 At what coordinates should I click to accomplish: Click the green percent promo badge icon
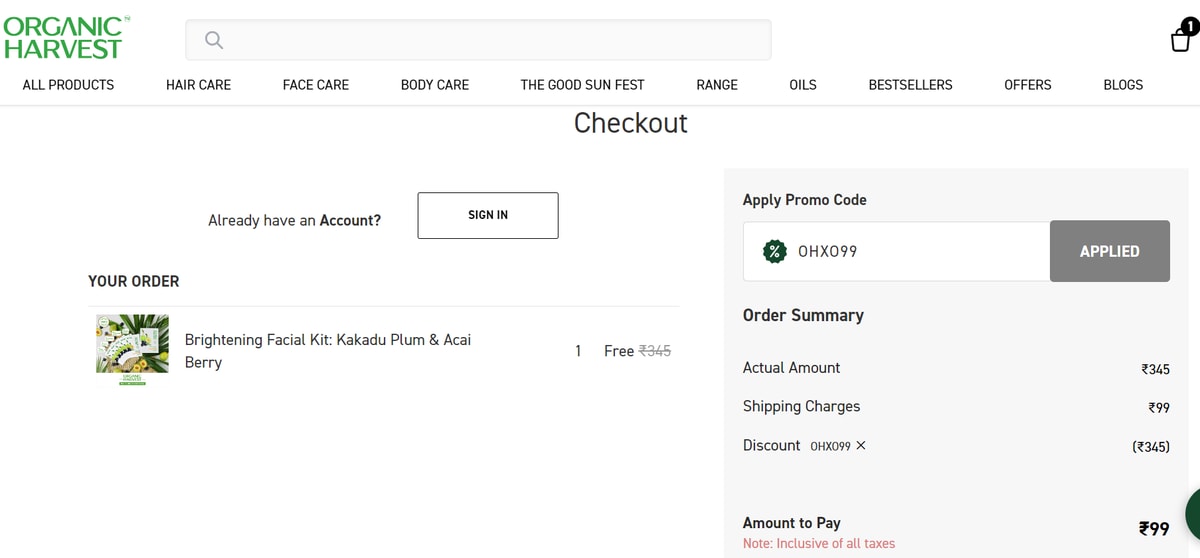pos(774,252)
